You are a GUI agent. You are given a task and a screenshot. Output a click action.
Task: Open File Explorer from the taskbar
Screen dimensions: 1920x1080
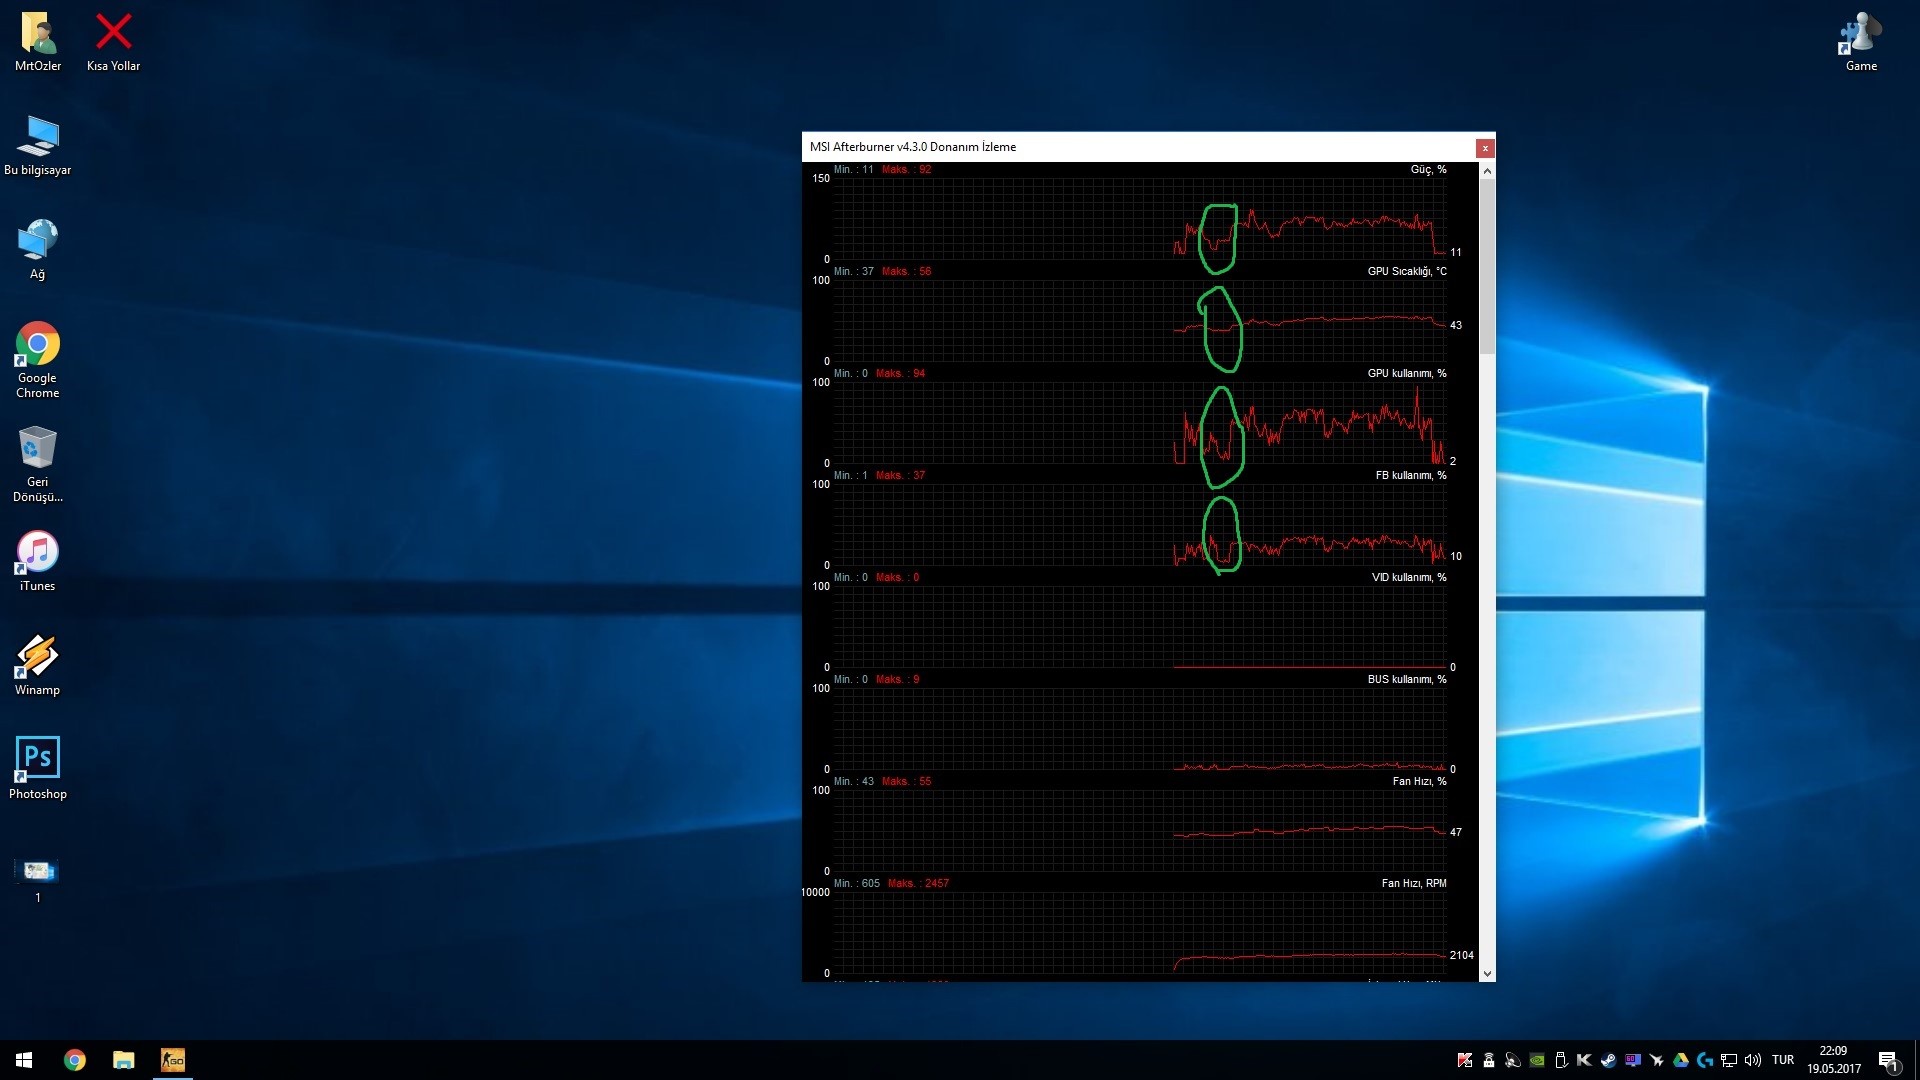[x=124, y=1060]
